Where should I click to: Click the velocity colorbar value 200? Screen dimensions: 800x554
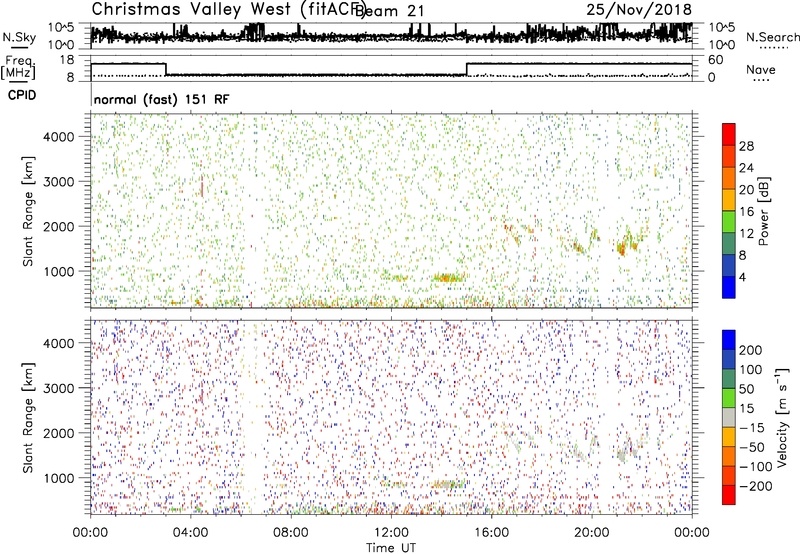point(751,350)
